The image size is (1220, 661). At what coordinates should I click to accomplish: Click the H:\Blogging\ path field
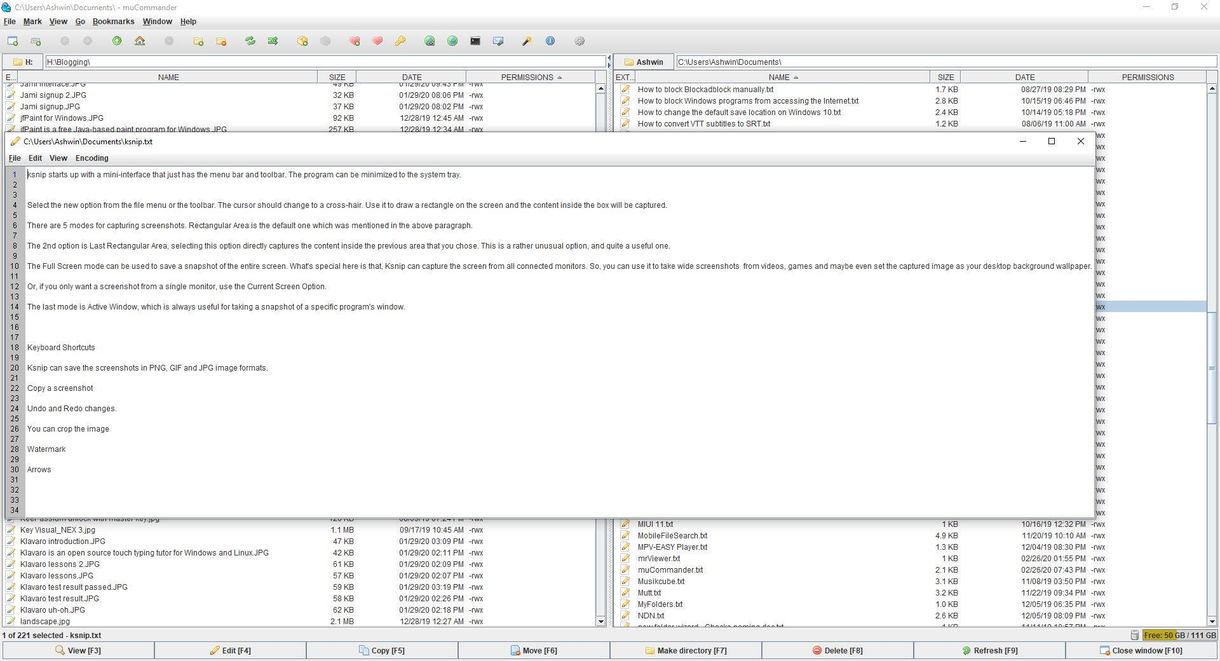pyautogui.click(x=325, y=62)
